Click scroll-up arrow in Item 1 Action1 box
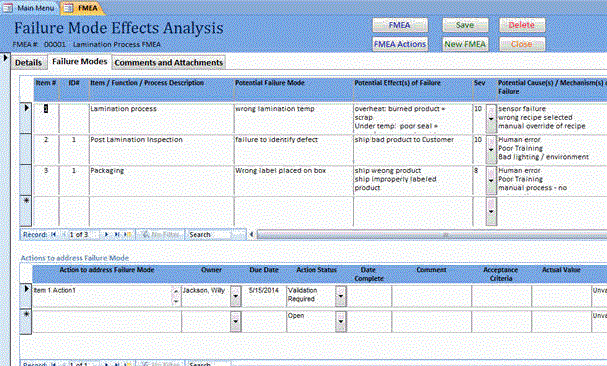Viewport: 607px width, 366px height. (176, 291)
